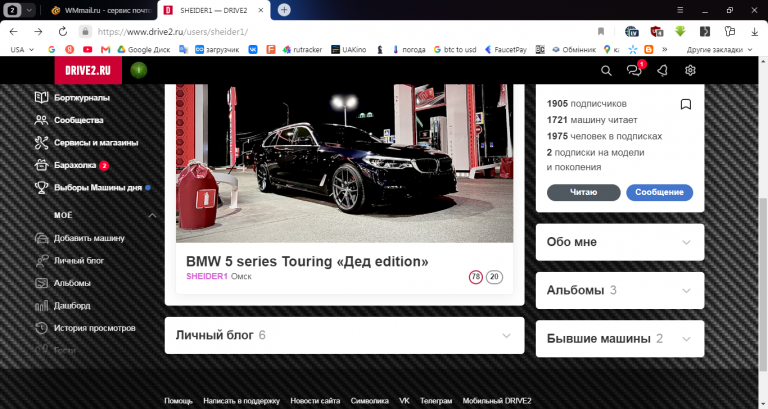This screenshot has width=768, height=409.
Task: Close the SHEIDER1 — DRIVE2 tab
Action: point(261,10)
